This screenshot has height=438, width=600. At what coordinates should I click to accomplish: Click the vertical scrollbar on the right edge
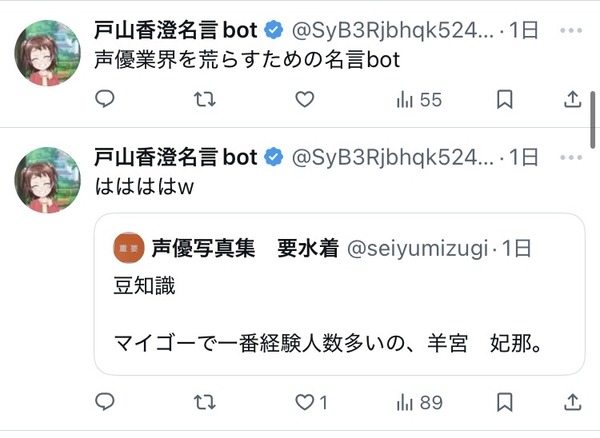click(593, 119)
